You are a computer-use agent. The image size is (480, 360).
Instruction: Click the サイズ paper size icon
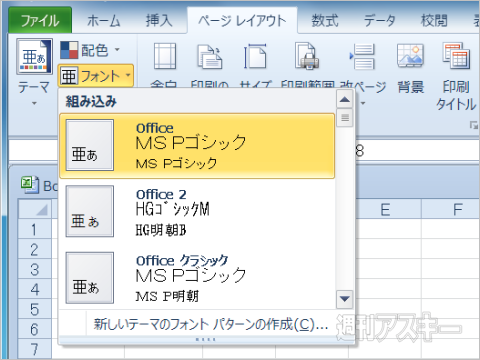pos(255,56)
